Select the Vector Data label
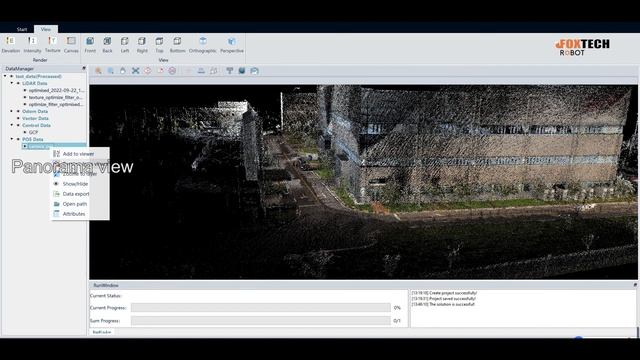This screenshot has height=360, width=640. (x=36, y=118)
